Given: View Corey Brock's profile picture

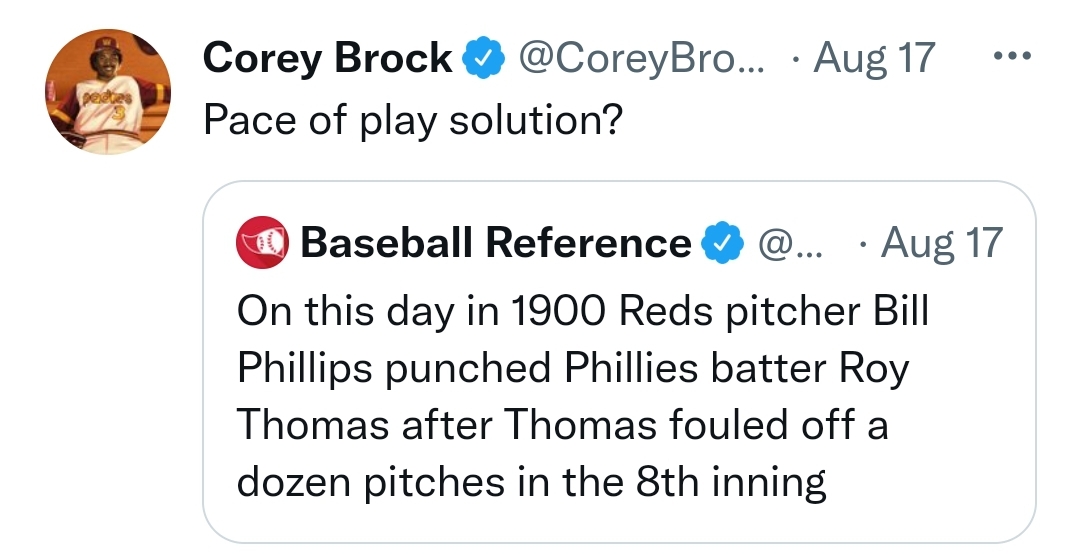Looking at the screenshot, I should pos(109,91).
